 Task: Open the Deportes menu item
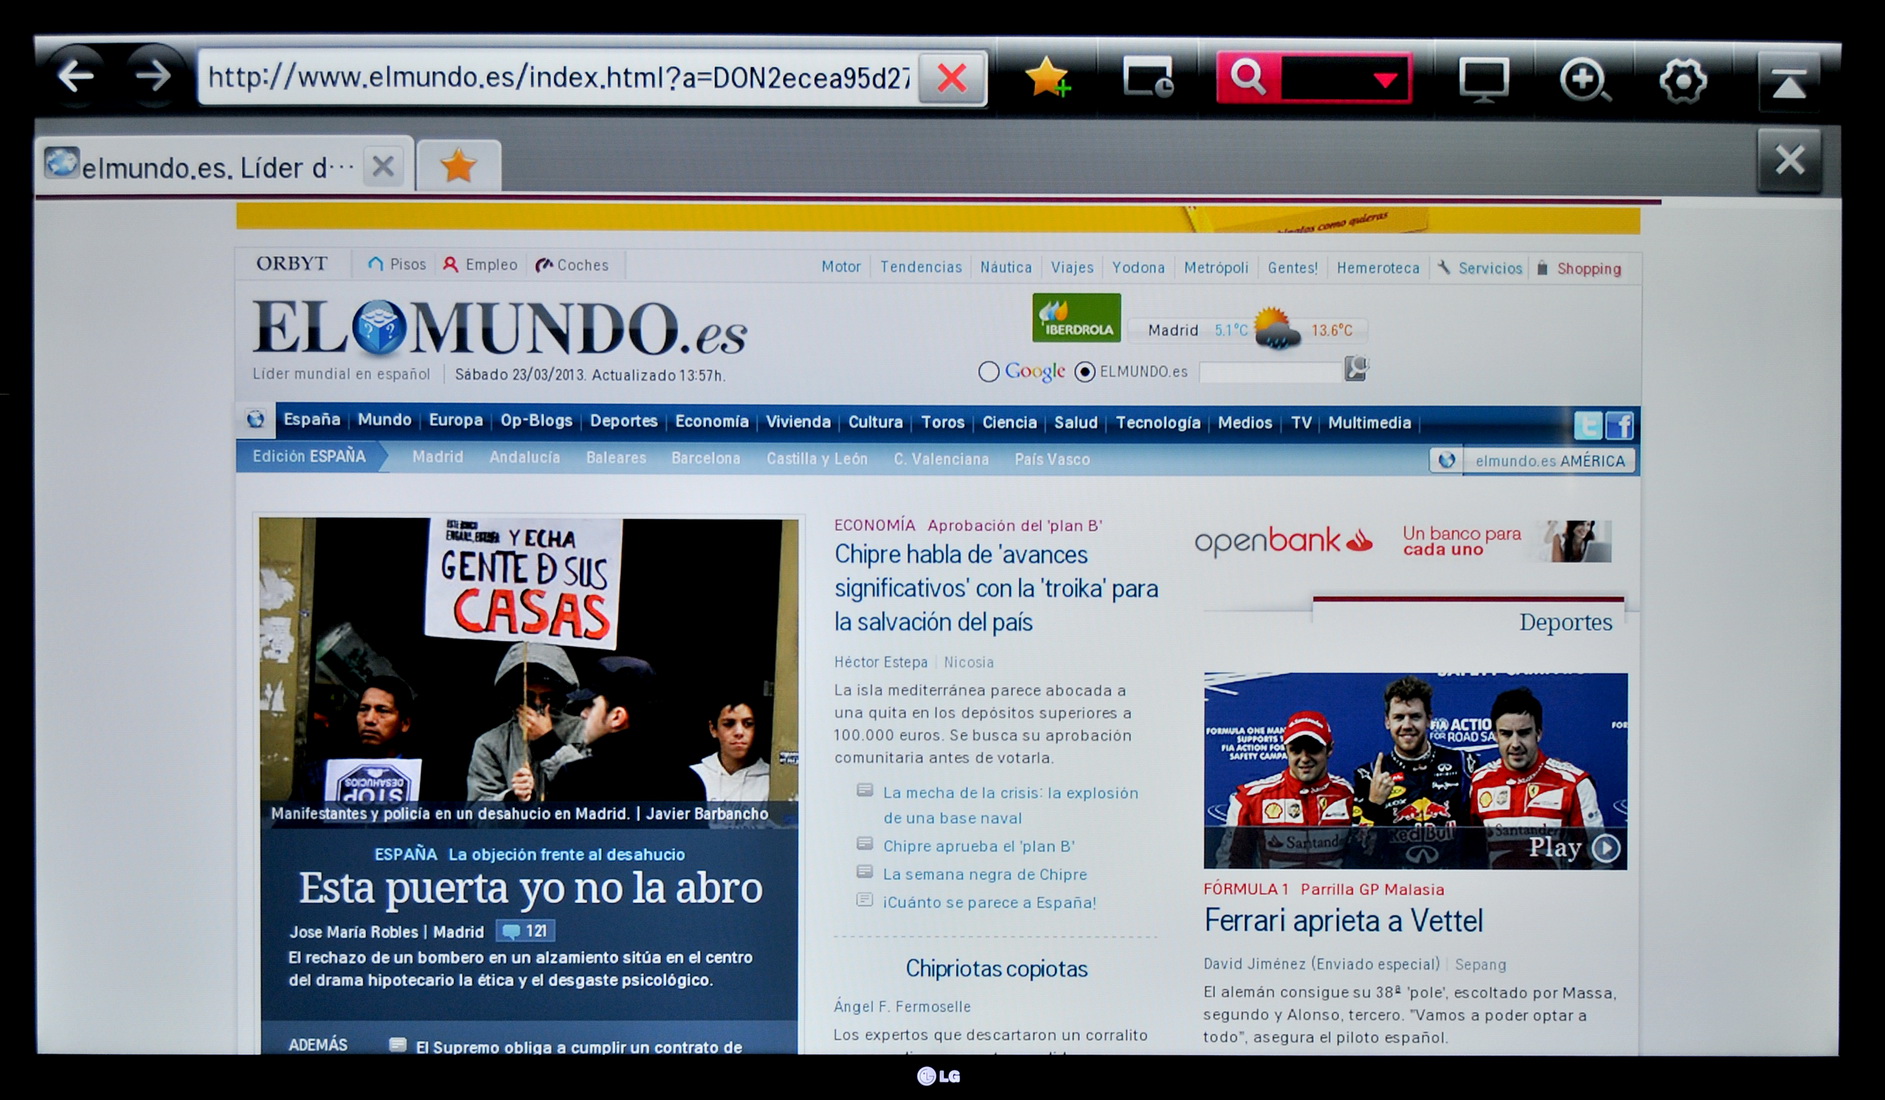623,421
